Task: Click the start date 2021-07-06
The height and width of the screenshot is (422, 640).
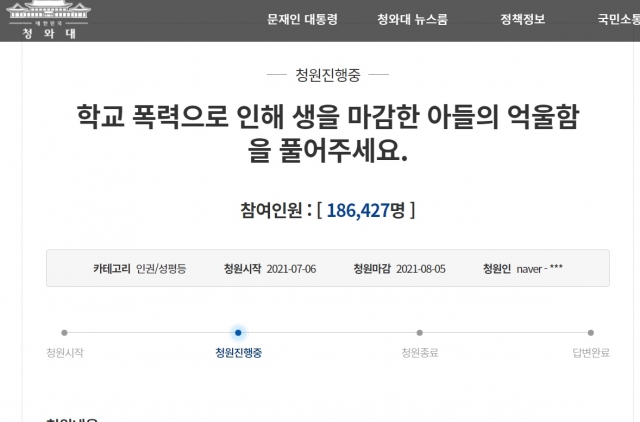Action: 291,269
